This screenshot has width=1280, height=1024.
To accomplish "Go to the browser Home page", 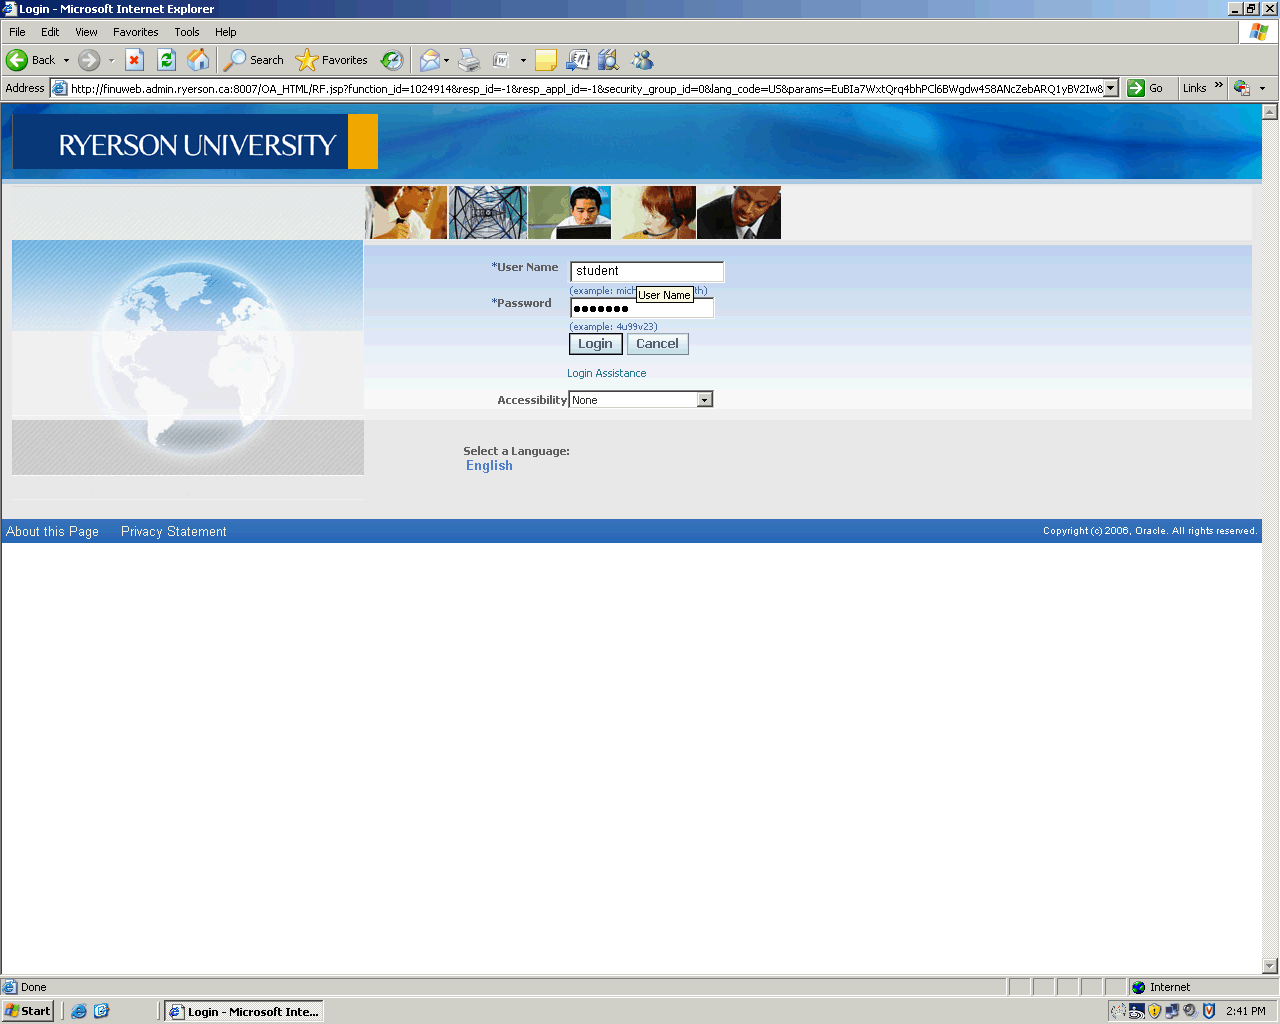I will point(199,60).
